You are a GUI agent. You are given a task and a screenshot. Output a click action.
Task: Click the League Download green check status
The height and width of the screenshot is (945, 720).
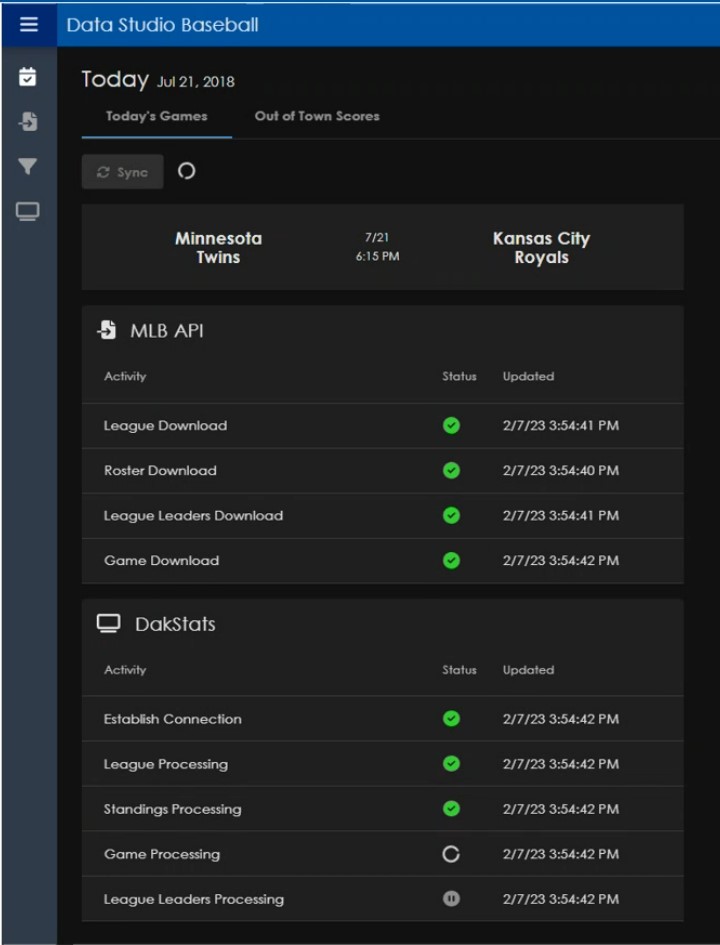[x=451, y=426]
